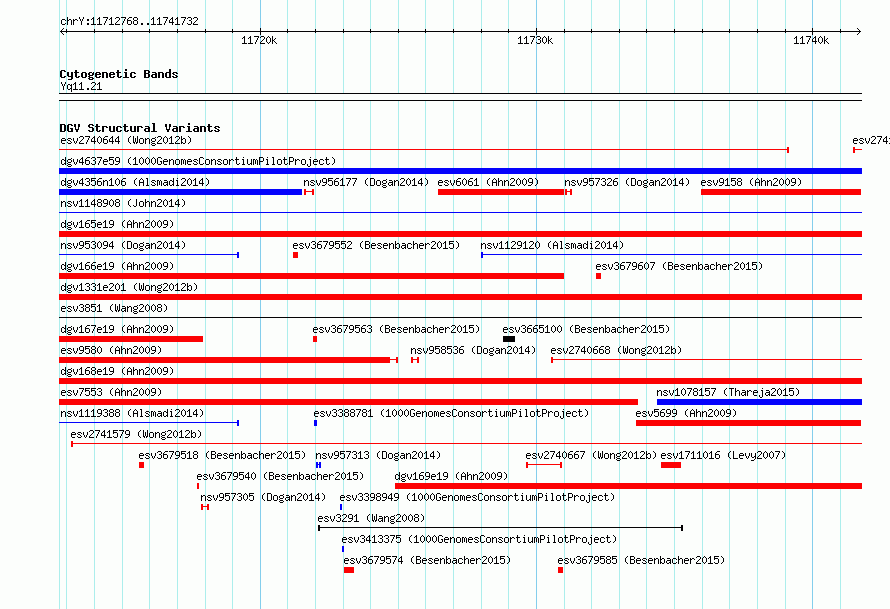Open the nsv958536 (Dogan2014) label
This screenshot has width=890, height=609.
click(473, 350)
